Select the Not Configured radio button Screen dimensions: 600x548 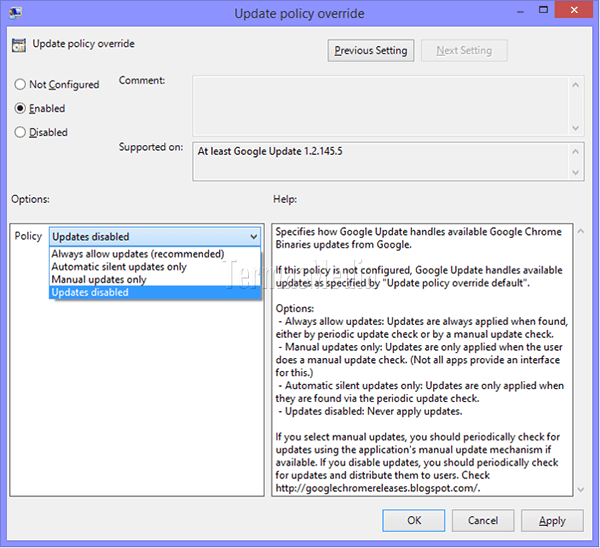pyautogui.click(x=20, y=85)
